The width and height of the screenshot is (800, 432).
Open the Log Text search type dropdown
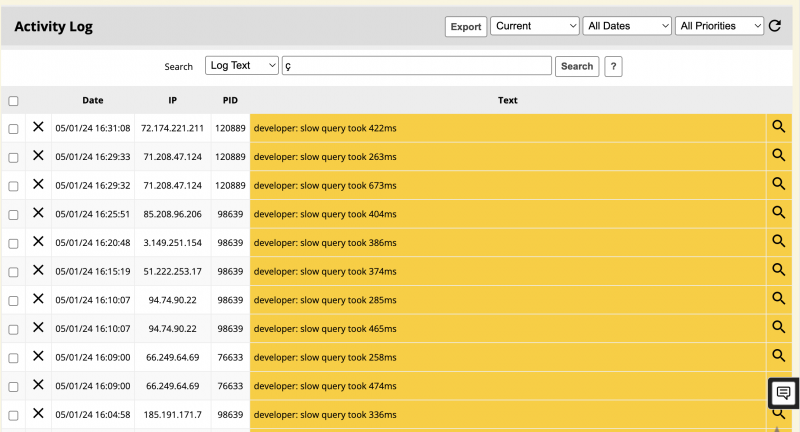[x=241, y=66]
